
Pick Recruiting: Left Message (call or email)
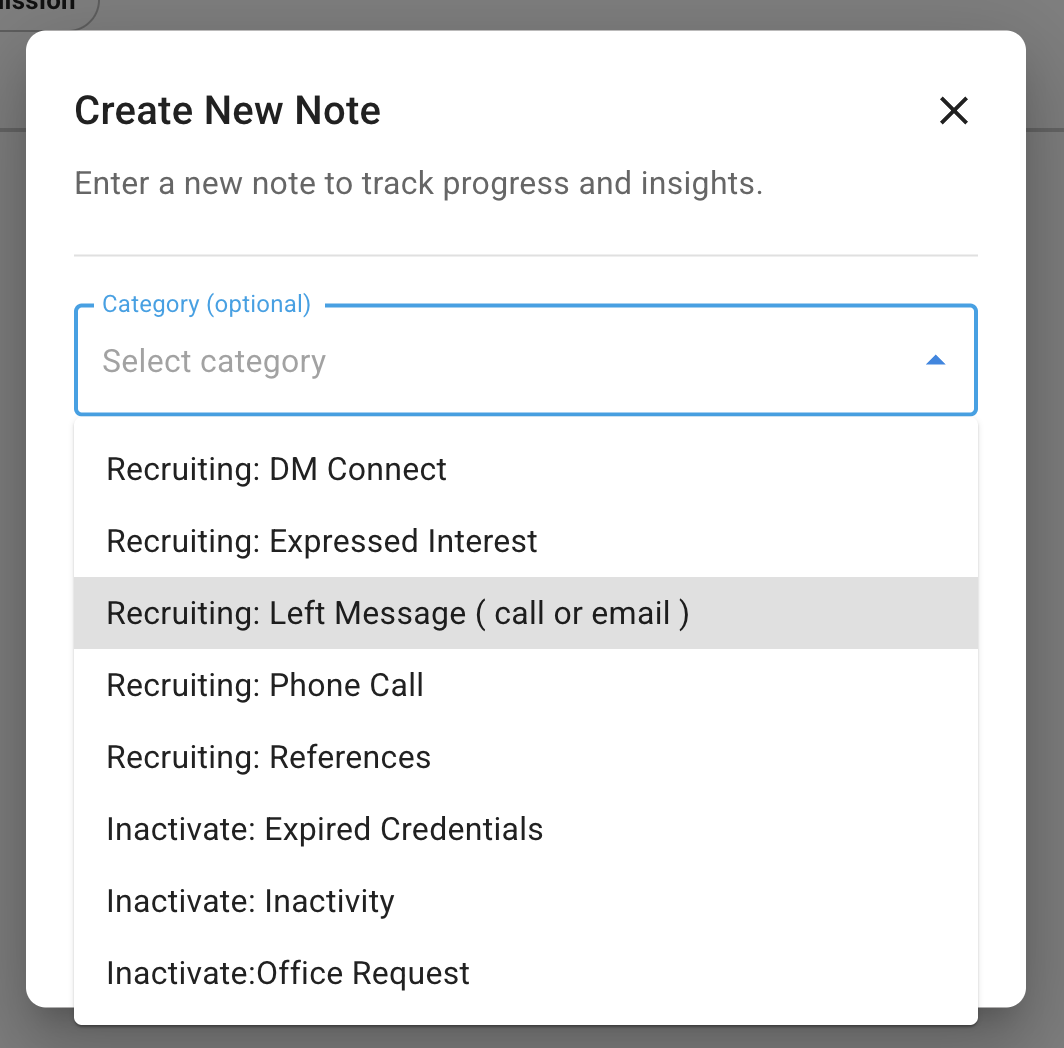point(398,613)
